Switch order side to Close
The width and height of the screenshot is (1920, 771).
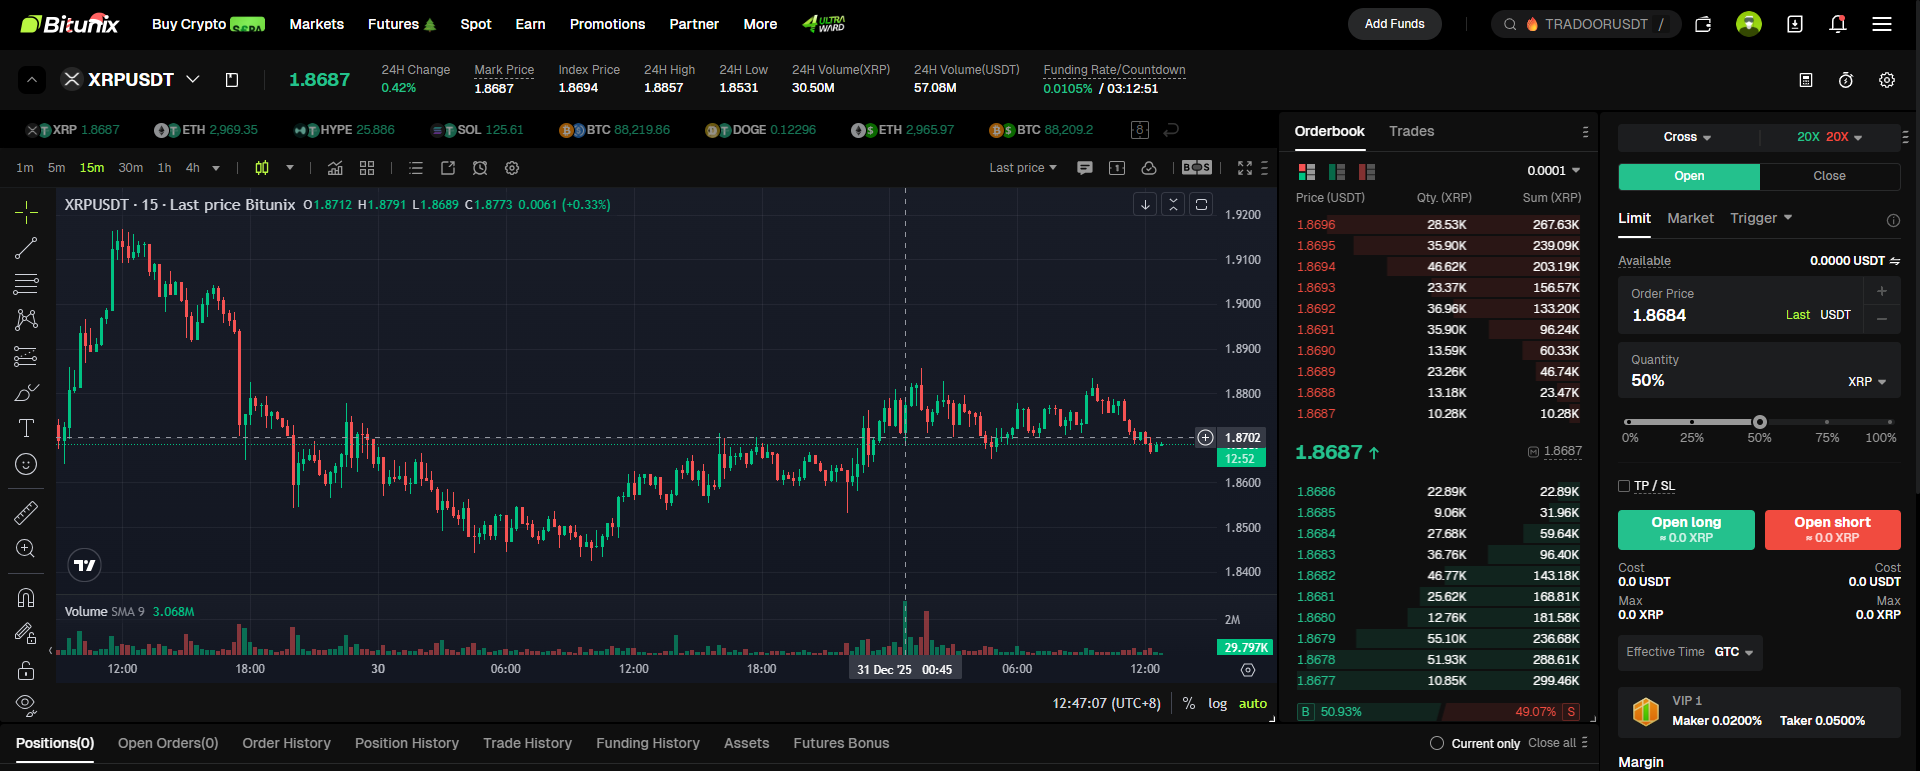(1830, 176)
